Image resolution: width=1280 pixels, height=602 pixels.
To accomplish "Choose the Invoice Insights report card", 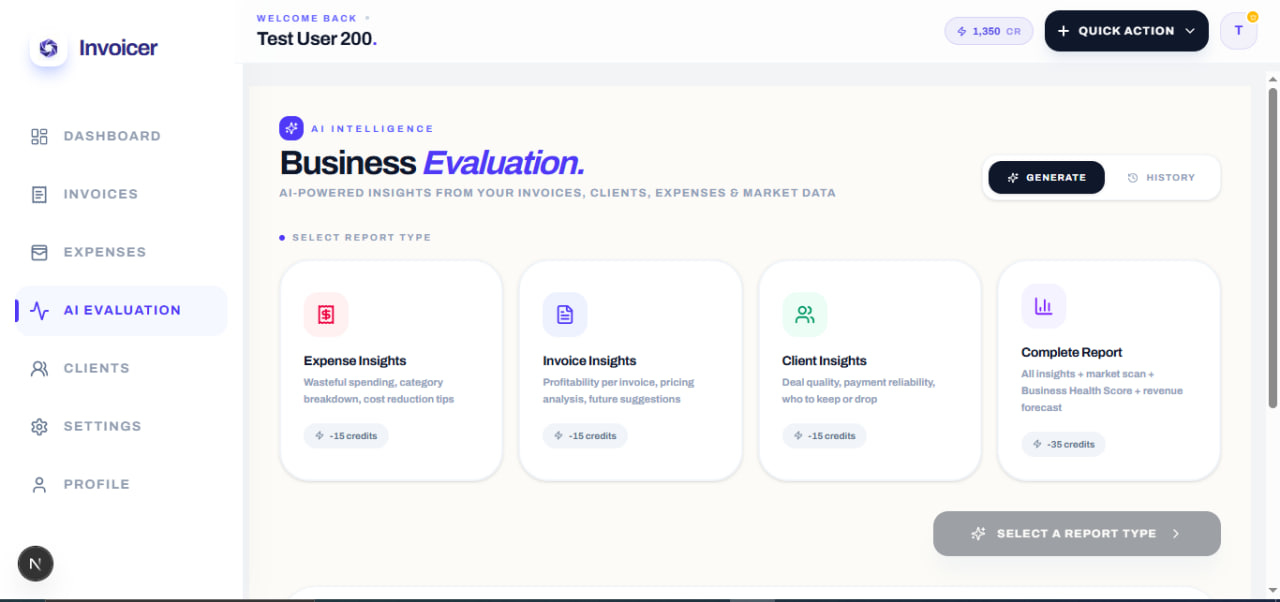I will point(630,371).
